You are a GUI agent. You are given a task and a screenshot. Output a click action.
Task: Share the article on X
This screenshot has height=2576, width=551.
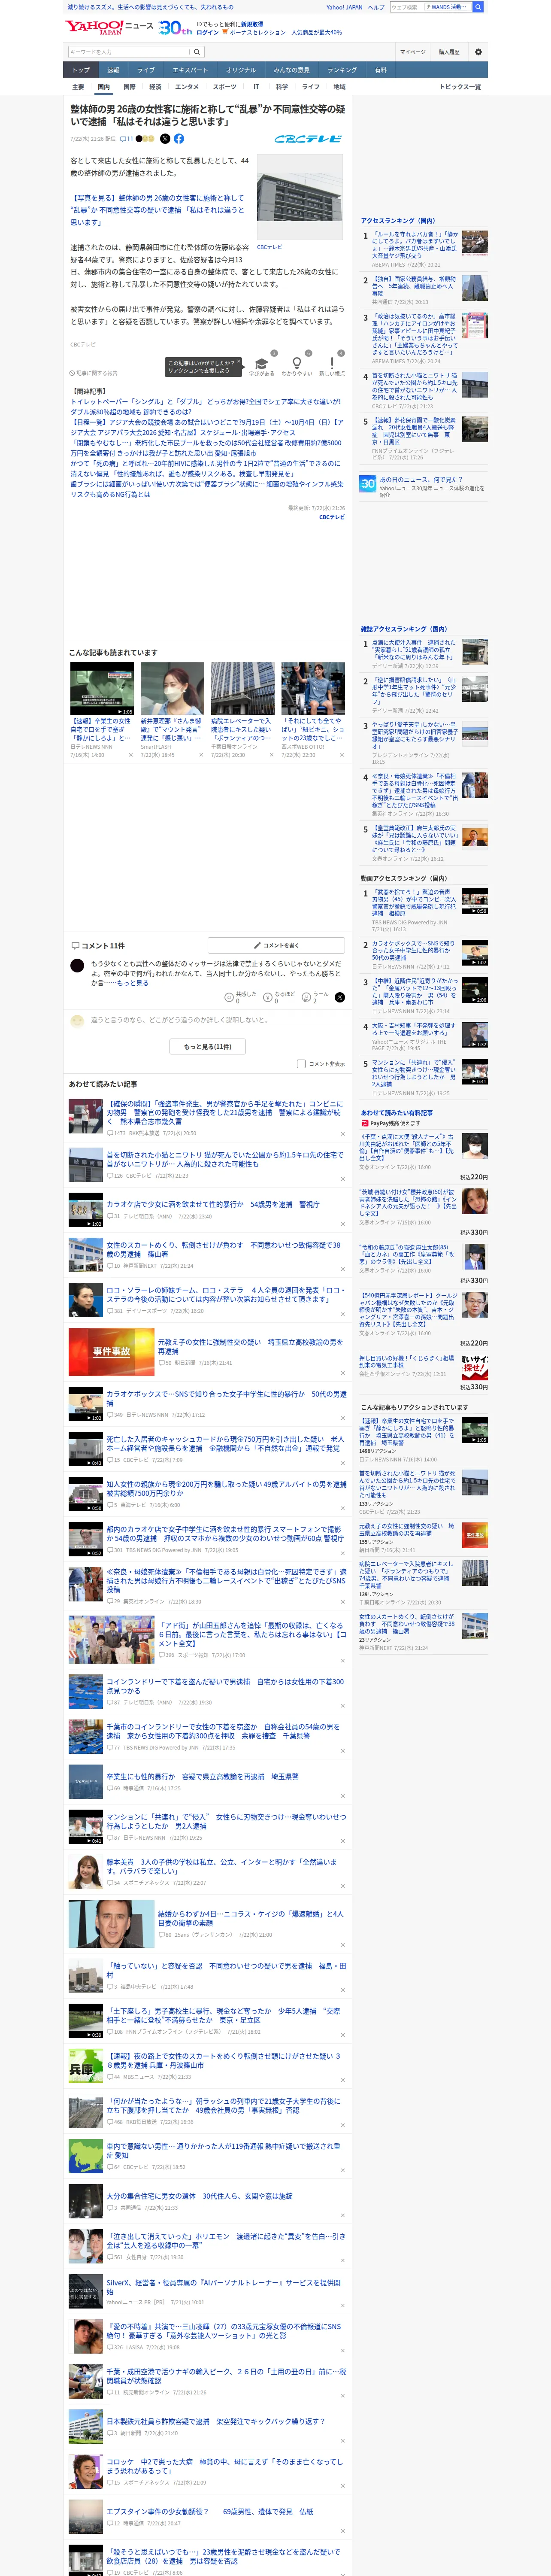tap(165, 139)
